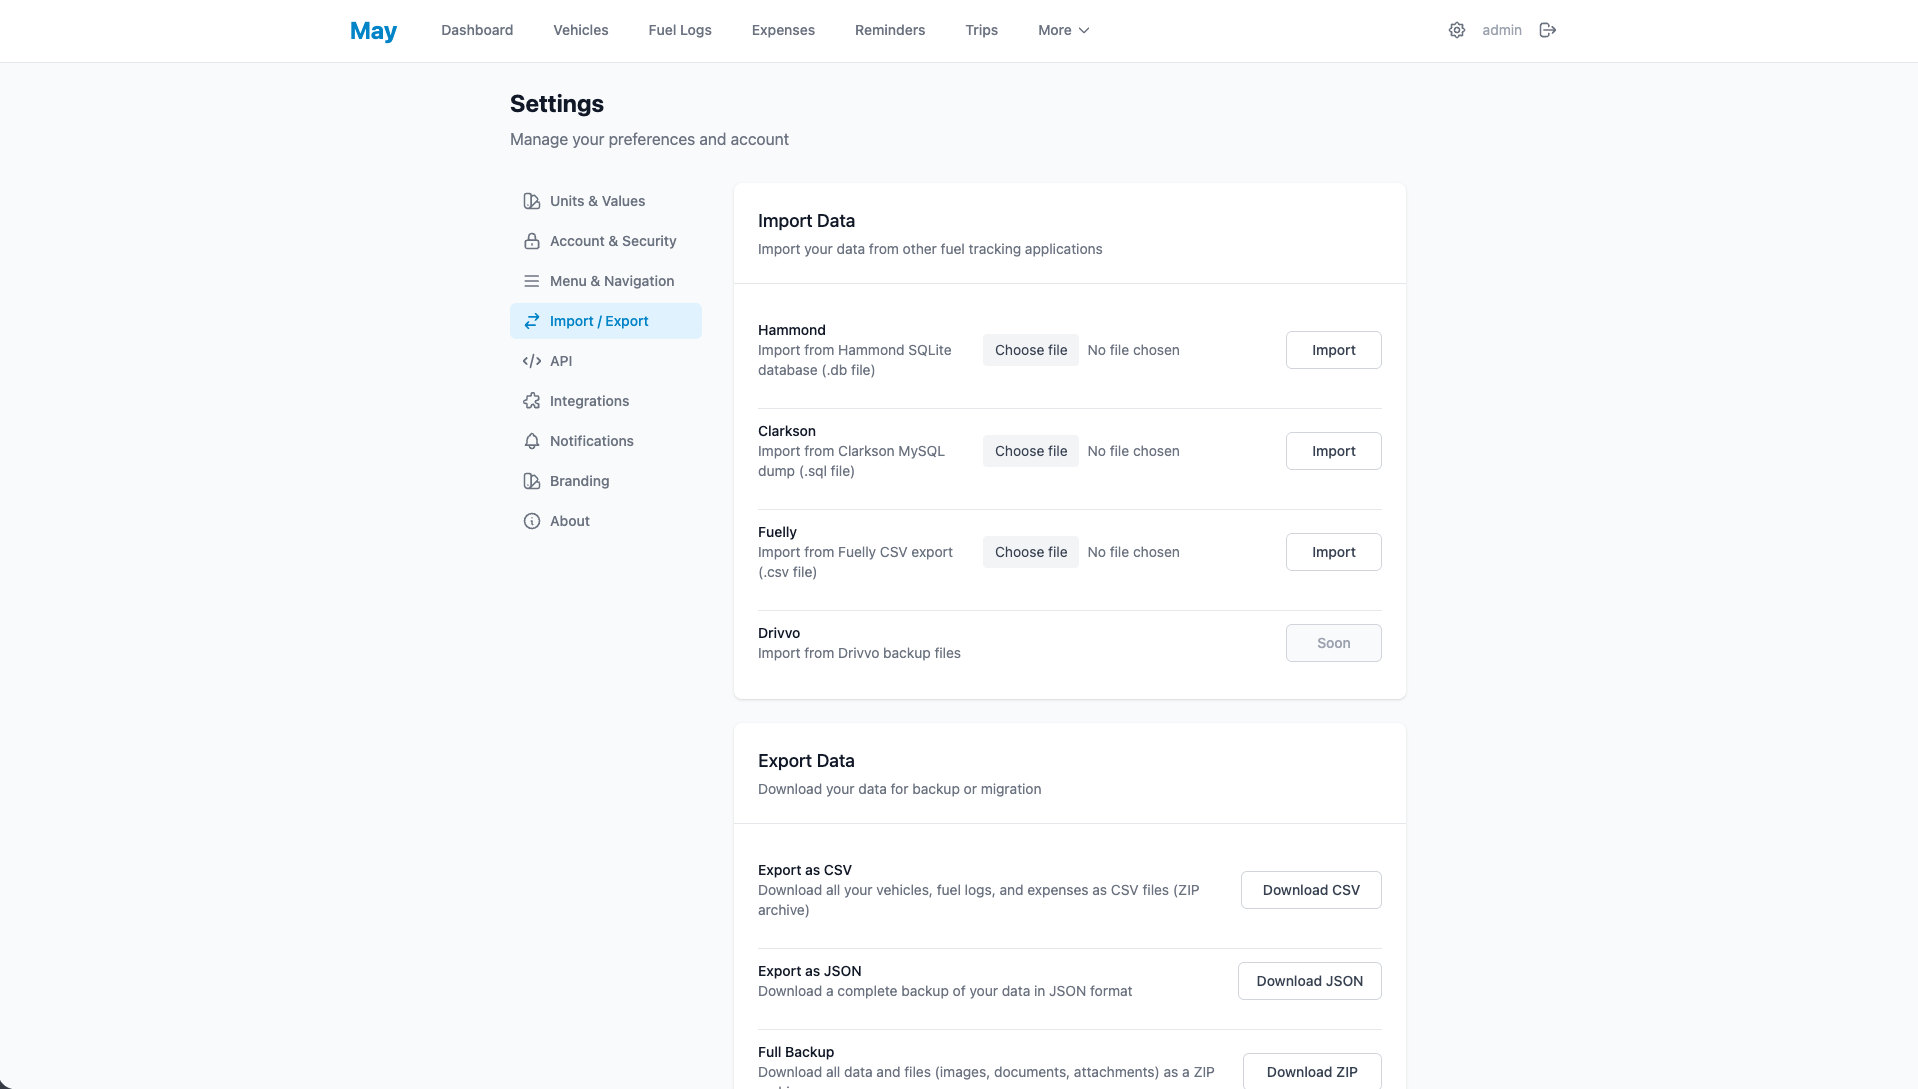Select the Import / Export settings tab
Viewport: 1918px width, 1089px height.
tap(606, 321)
